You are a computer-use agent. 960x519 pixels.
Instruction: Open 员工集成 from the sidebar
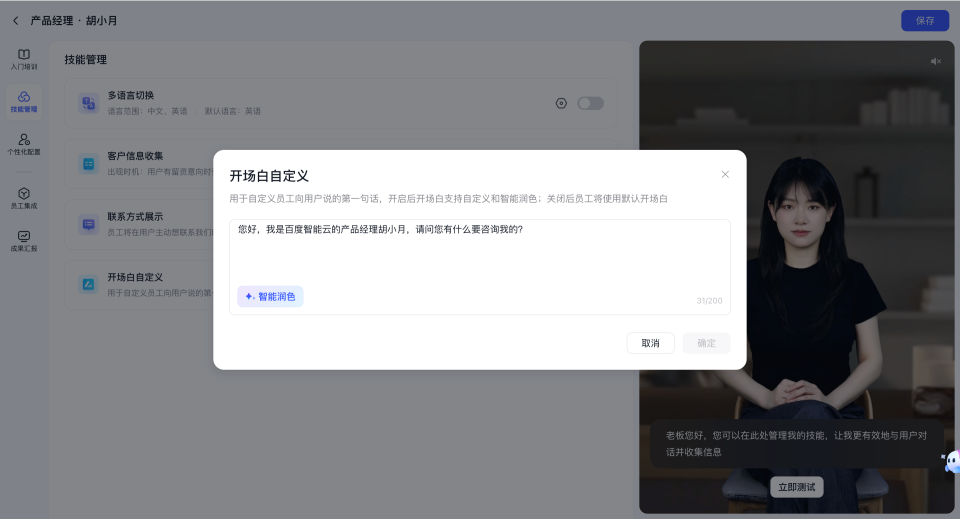coord(24,198)
